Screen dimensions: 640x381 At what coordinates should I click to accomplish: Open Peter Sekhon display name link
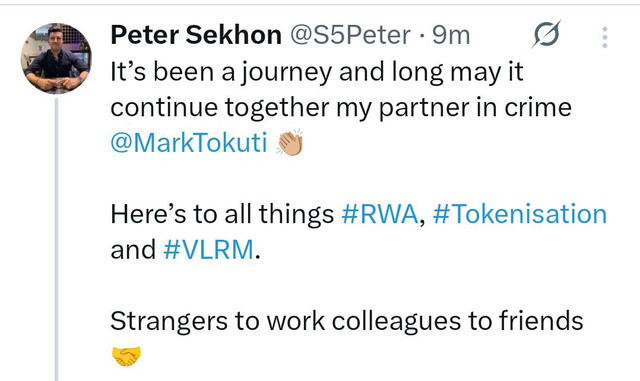tap(196, 35)
